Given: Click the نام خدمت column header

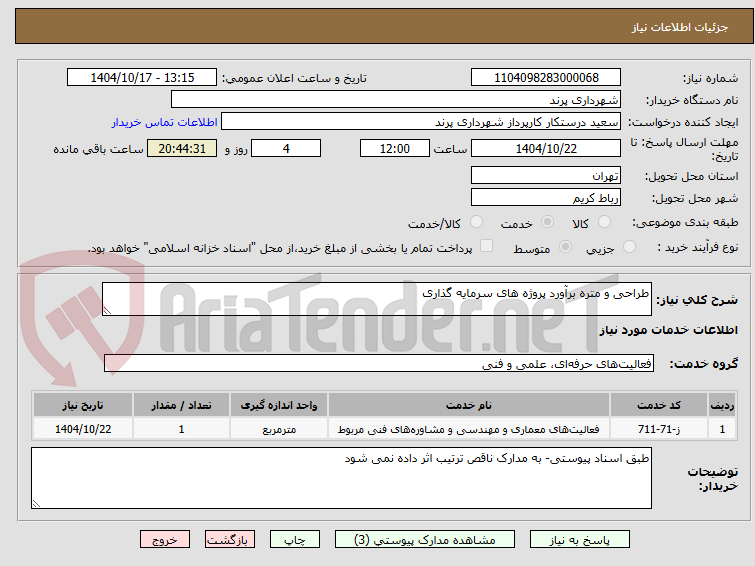Looking at the screenshot, I should click(x=469, y=405).
